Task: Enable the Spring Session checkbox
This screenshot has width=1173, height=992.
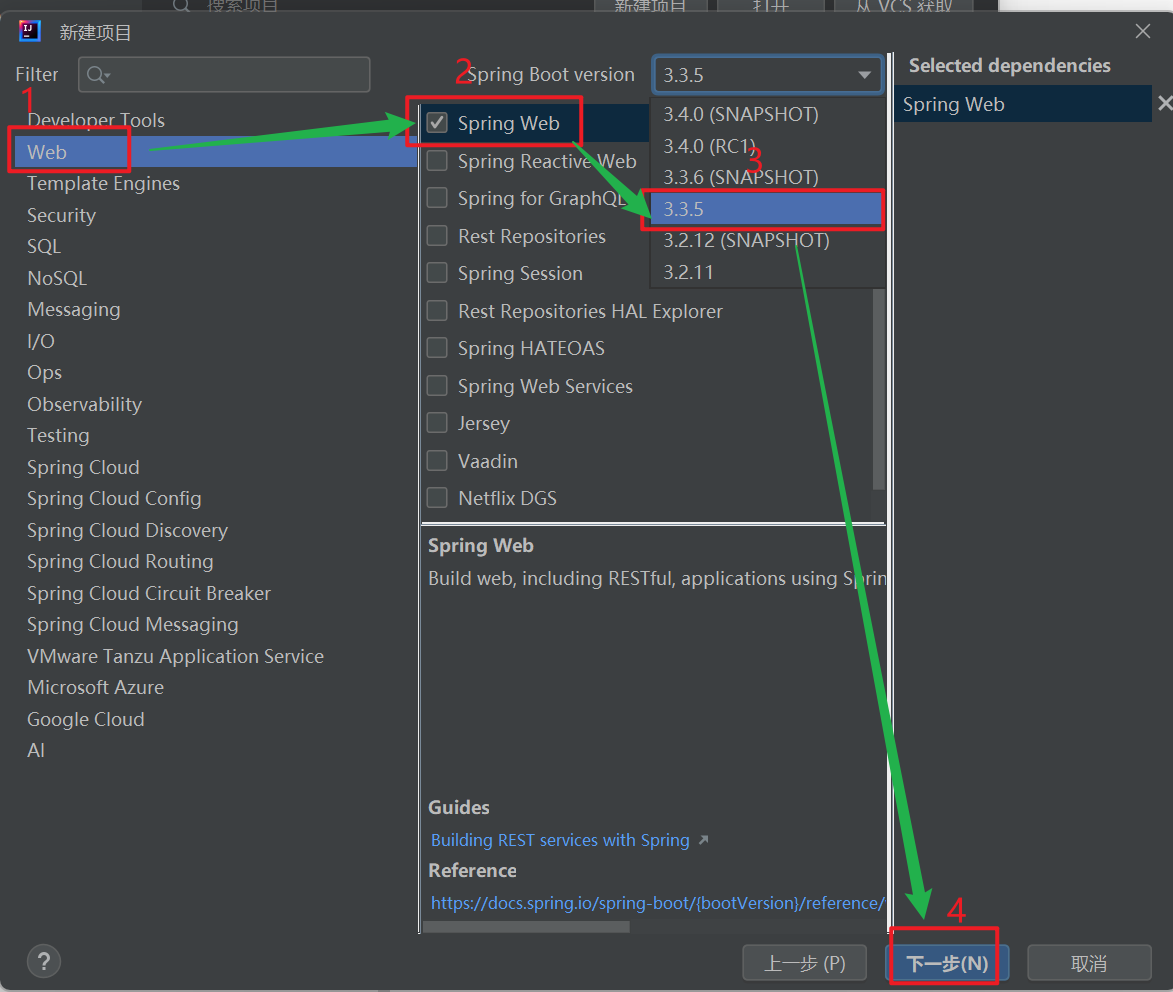Action: coord(437,273)
